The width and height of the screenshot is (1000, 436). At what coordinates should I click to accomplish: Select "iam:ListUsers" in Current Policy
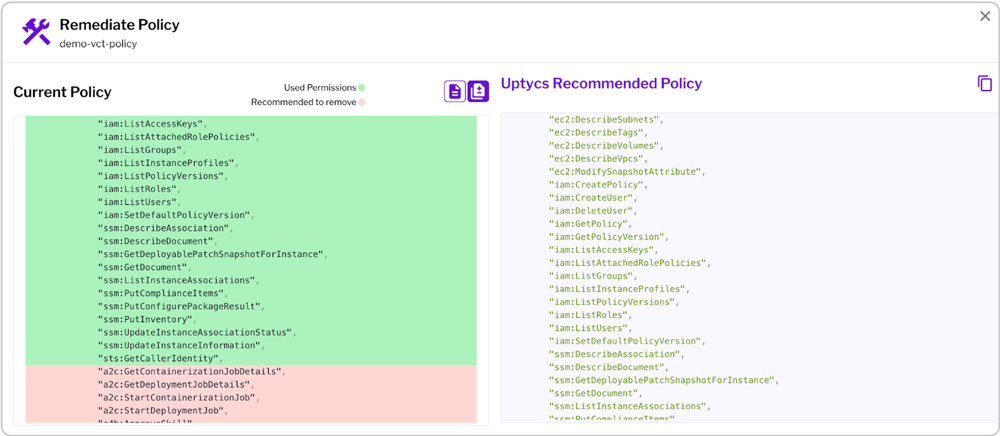(x=139, y=201)
